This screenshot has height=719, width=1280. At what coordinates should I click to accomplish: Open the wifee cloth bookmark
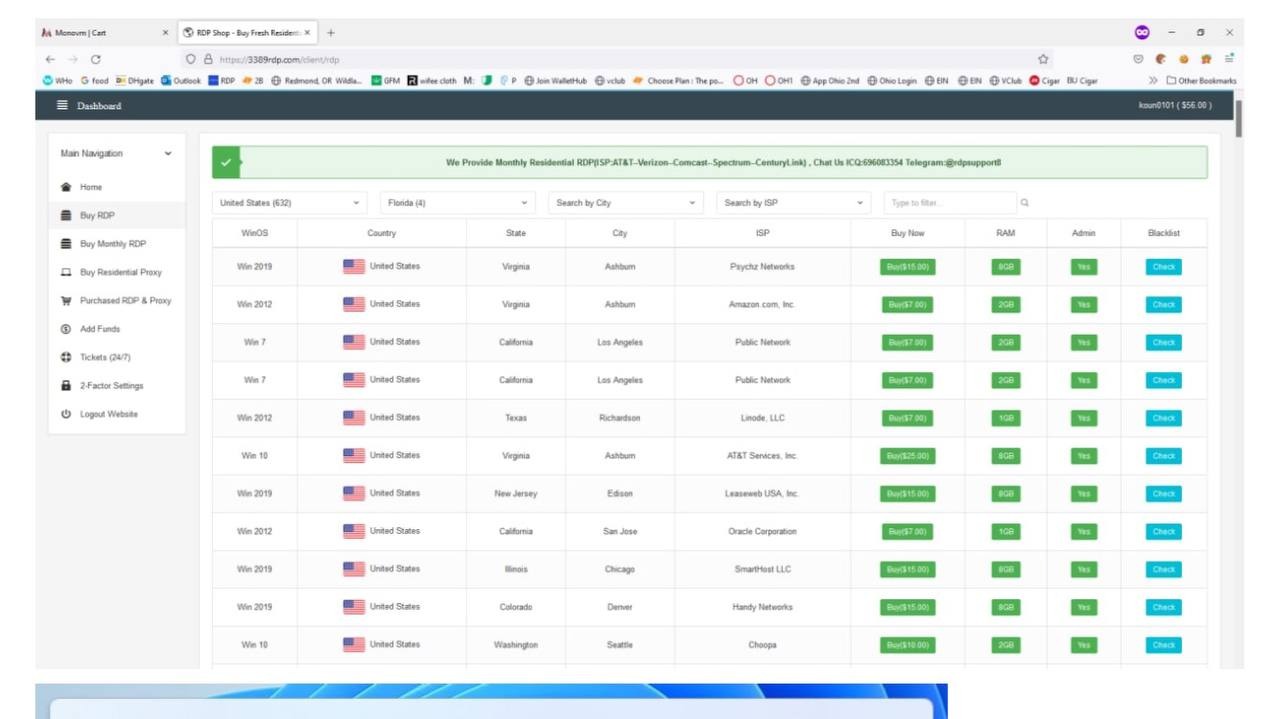pyautogui.click(x=432, y=81)
